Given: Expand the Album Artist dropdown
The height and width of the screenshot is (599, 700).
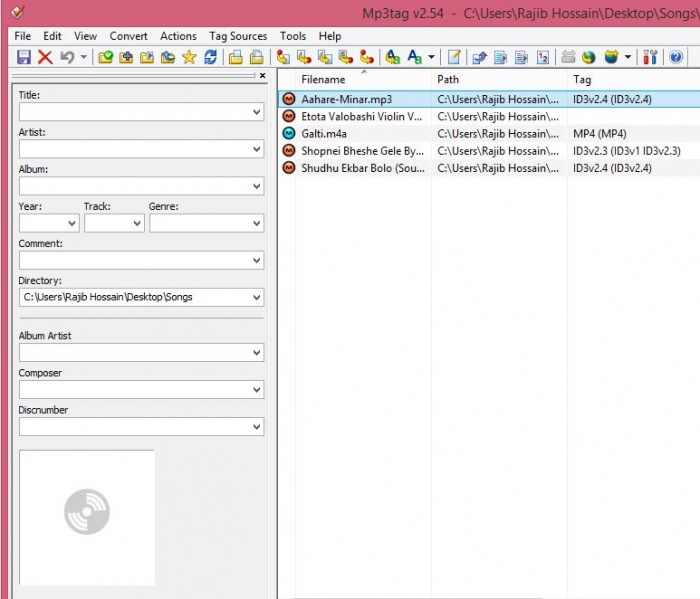Looking at the screenshot, I should coord(257,353).
